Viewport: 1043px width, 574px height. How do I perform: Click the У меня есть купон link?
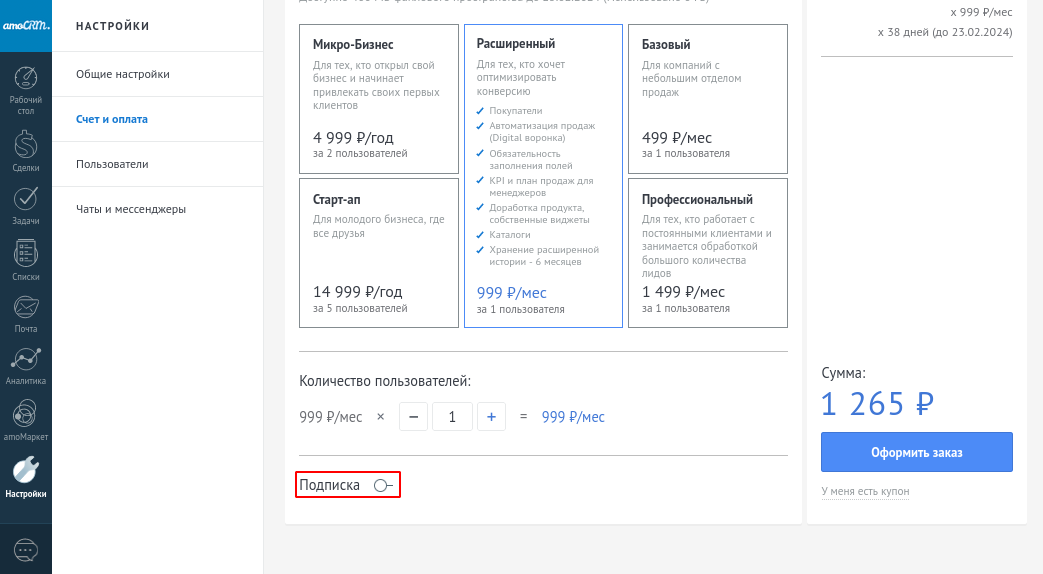865,492
